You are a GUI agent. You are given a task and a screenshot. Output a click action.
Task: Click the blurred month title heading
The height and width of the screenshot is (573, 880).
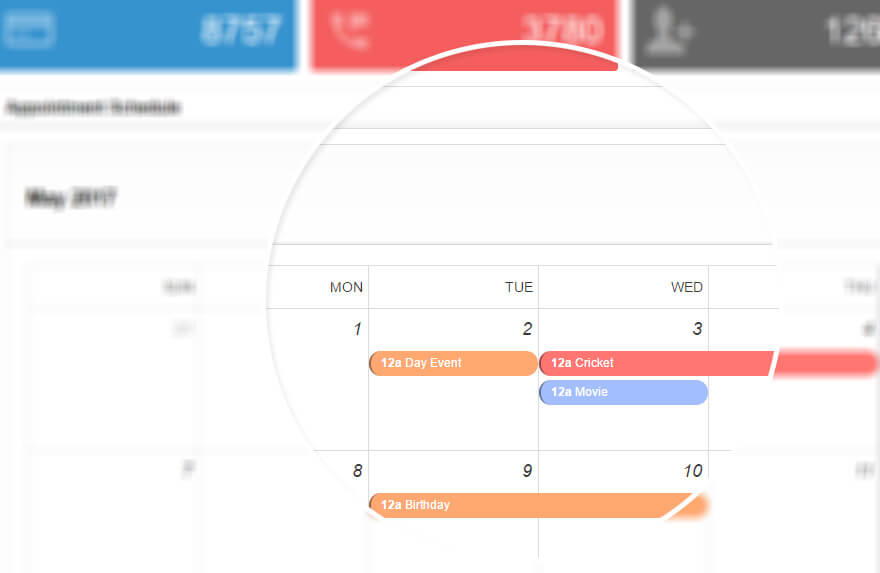point(71,198)
